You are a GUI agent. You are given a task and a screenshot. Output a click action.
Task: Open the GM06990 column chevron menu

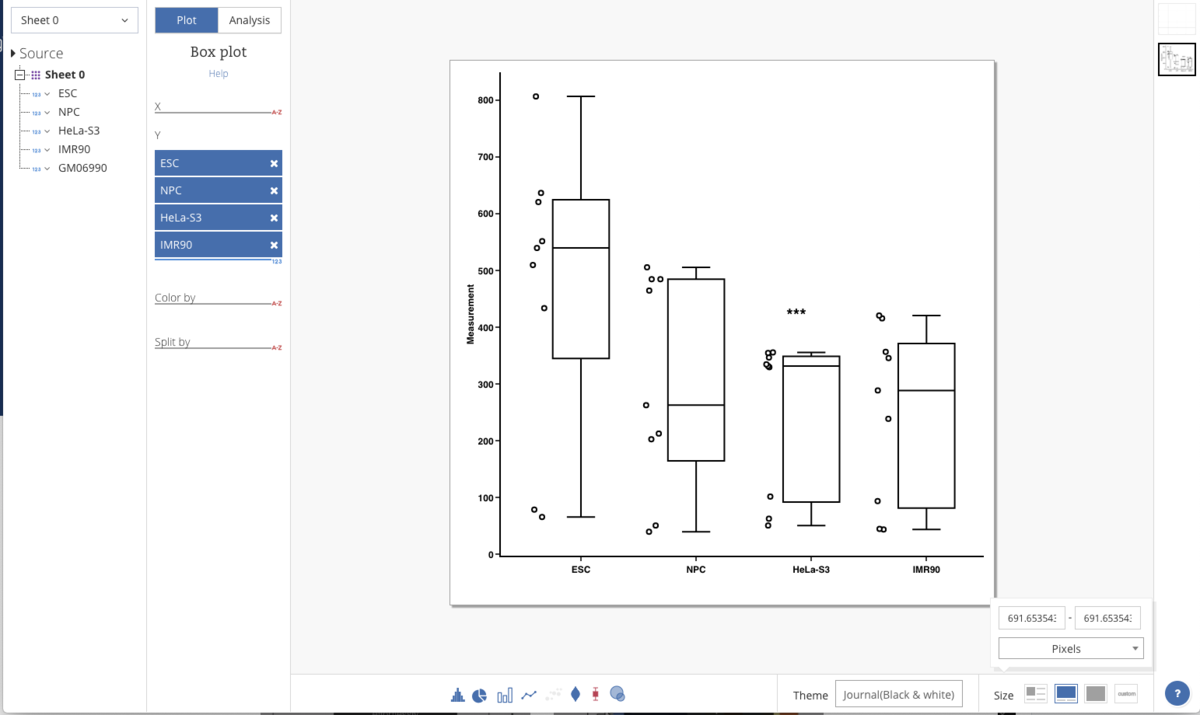[47, 169]
